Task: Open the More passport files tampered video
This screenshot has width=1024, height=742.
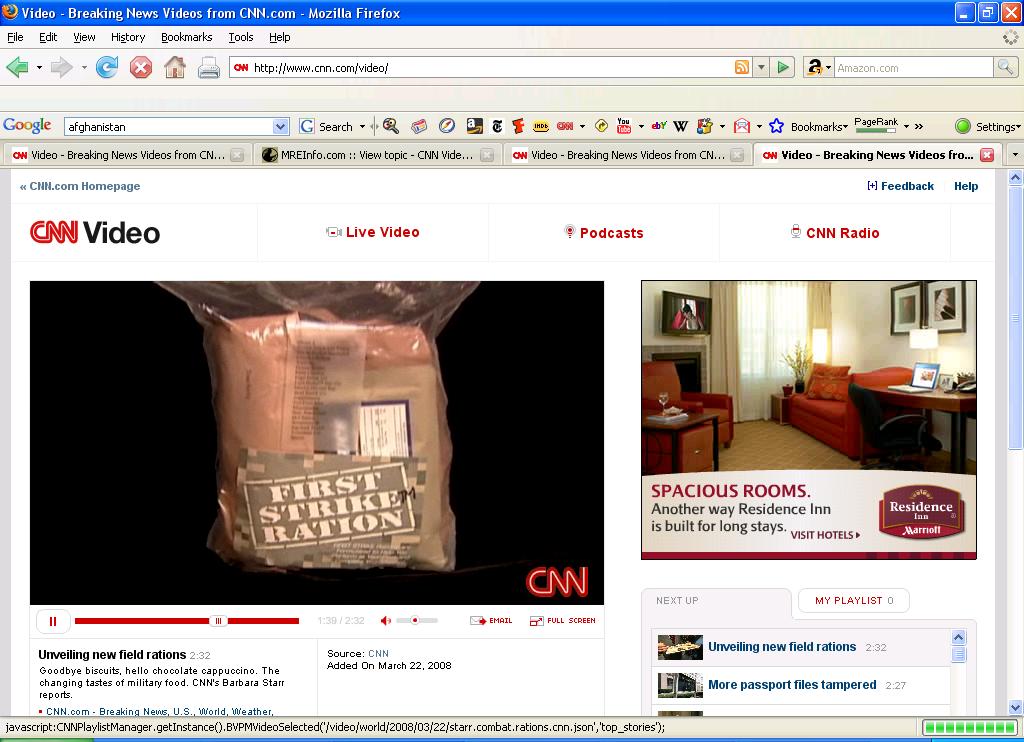Action: 792,685
